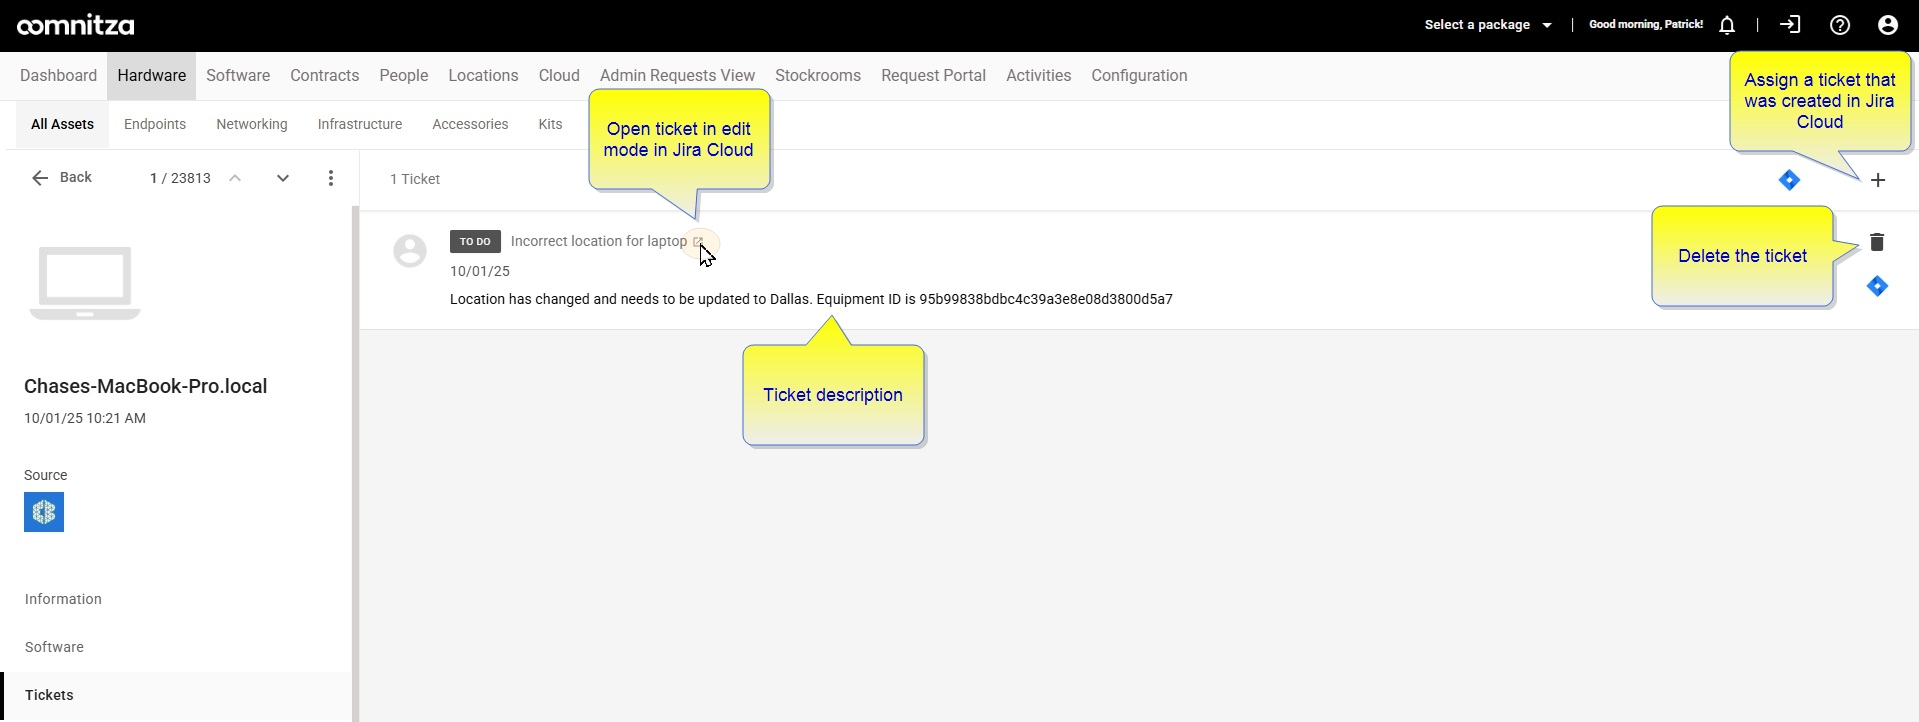Open the Select a package dropdown
Image resolution: width=1919 pixels, height=722 pixels.
tap(1488, 25)
